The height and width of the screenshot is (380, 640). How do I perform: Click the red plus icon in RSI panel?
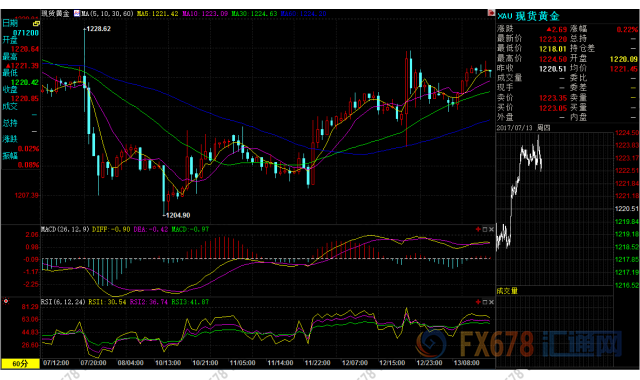478,302
